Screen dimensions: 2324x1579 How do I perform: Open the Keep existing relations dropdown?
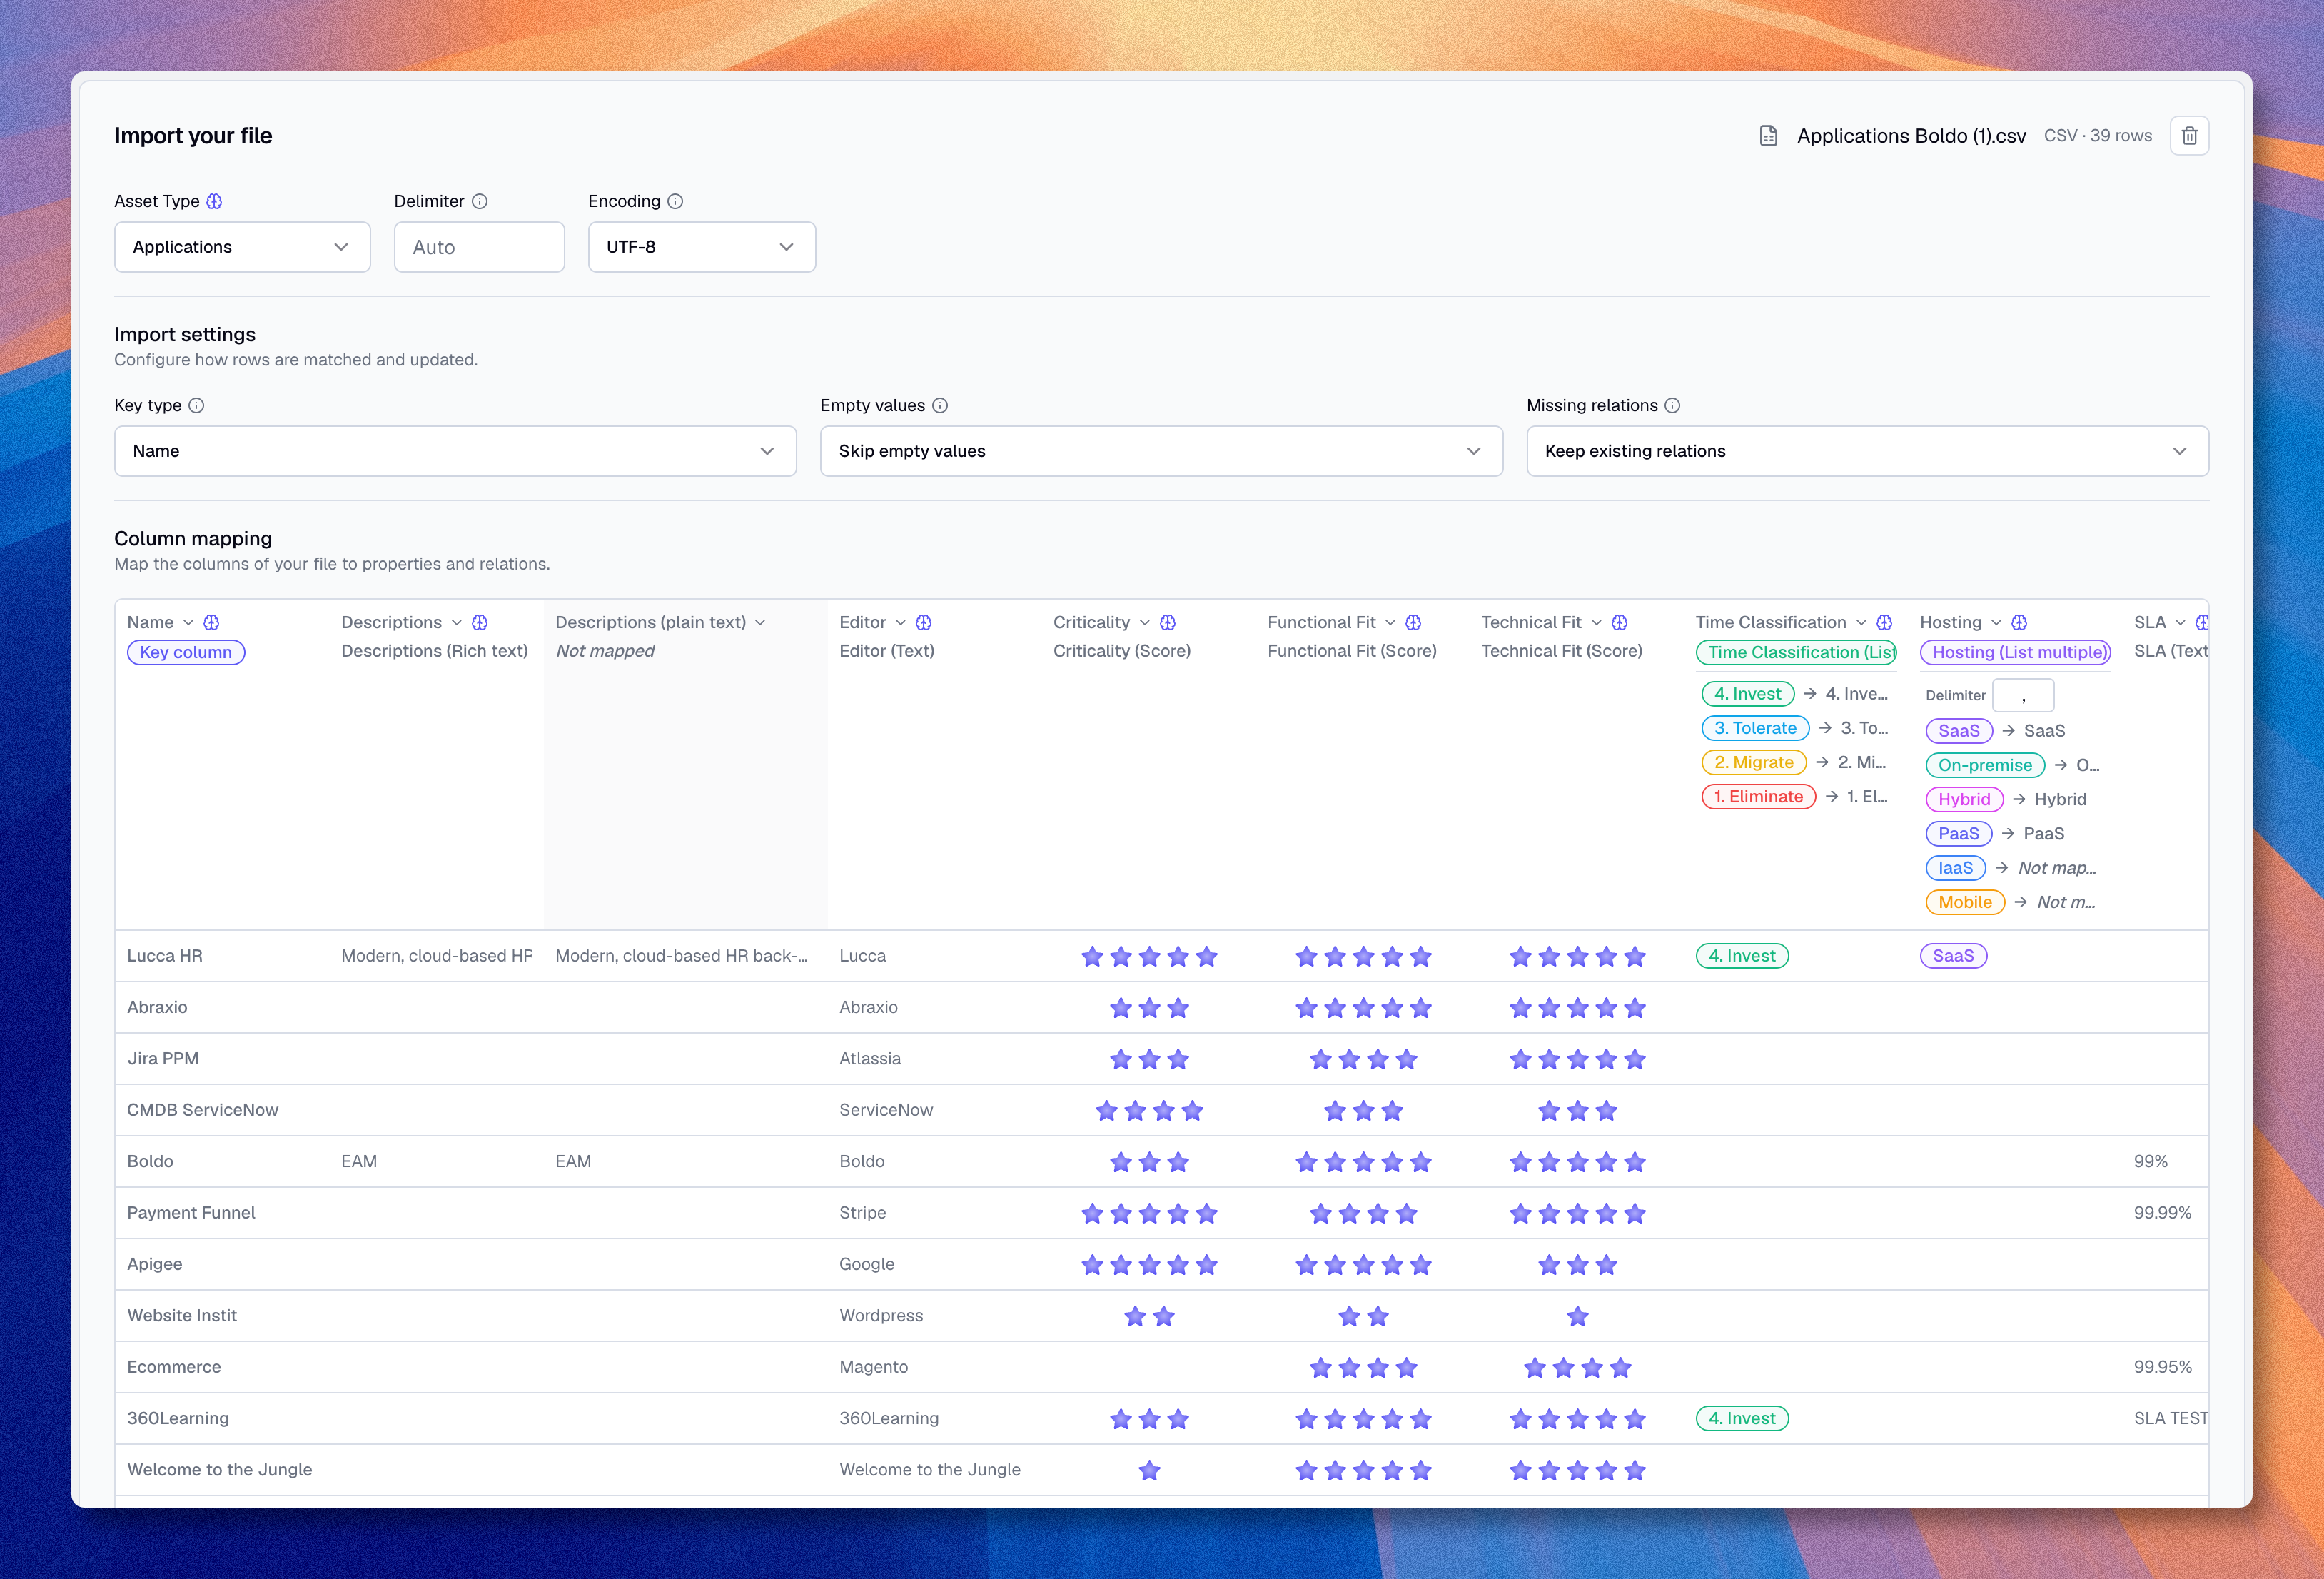tap(1867, 451)
